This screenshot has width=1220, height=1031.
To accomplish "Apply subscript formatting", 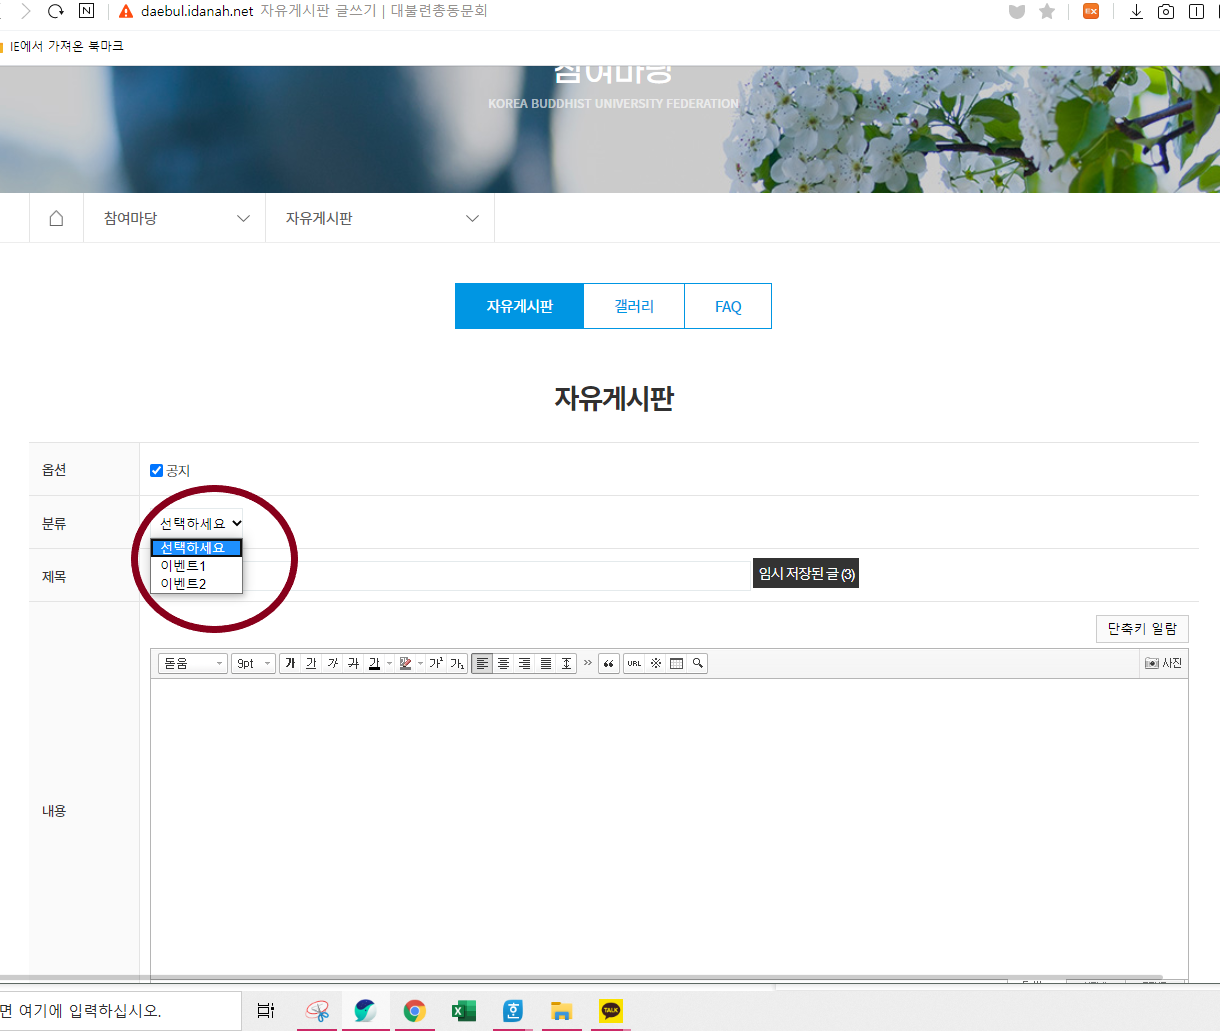I will (x=457, y=663).
